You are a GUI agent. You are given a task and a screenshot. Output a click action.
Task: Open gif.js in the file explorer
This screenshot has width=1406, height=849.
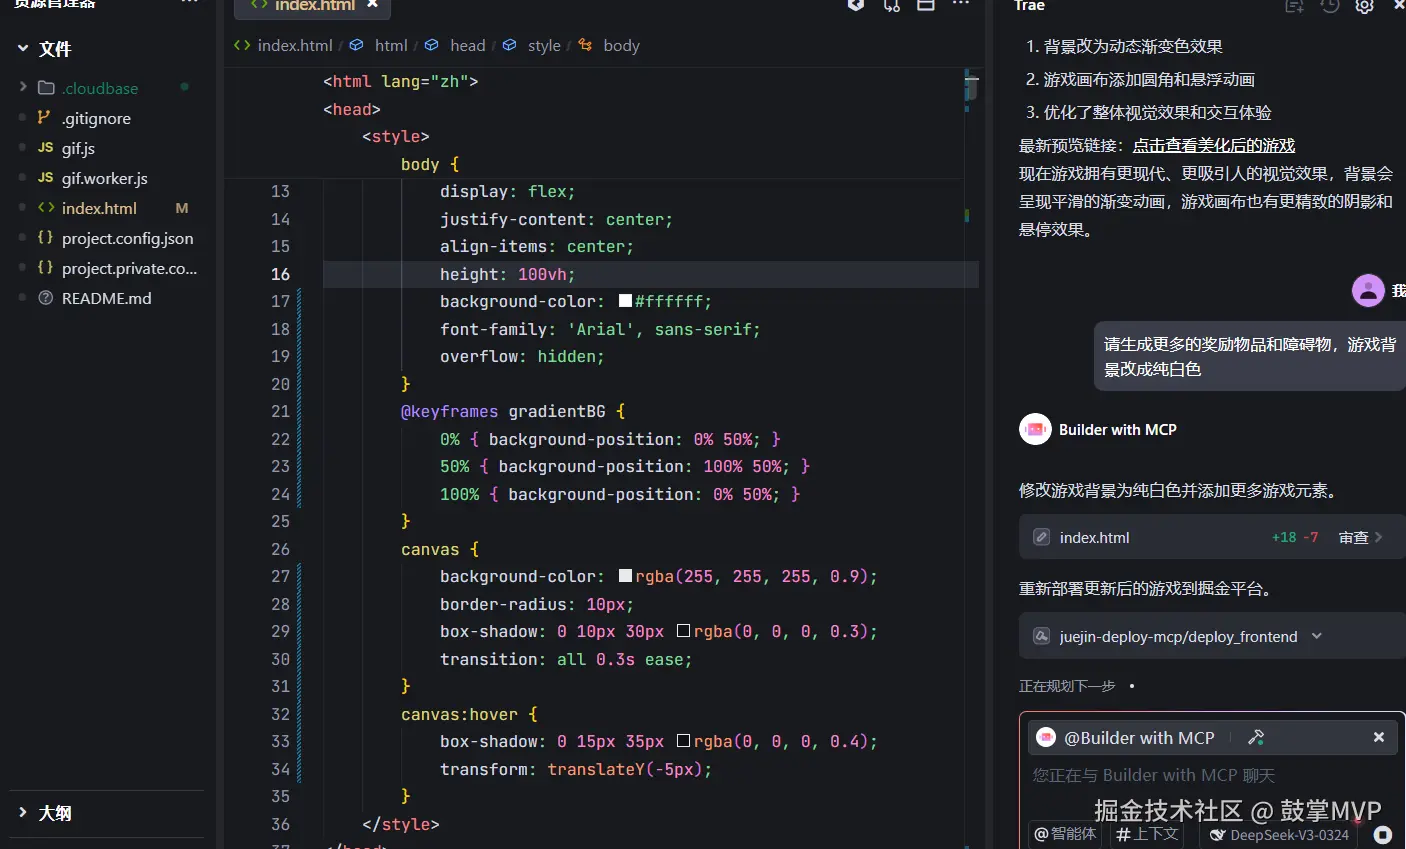[78, 148]
